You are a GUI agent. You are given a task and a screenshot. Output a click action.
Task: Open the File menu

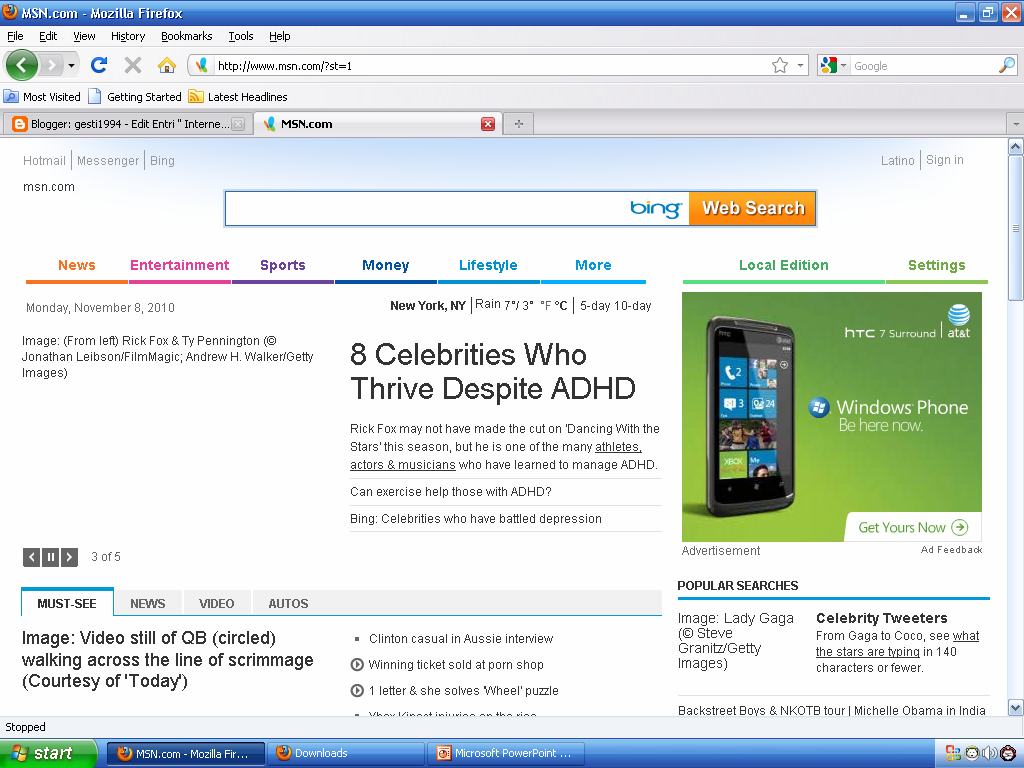[x=15, y=36]
